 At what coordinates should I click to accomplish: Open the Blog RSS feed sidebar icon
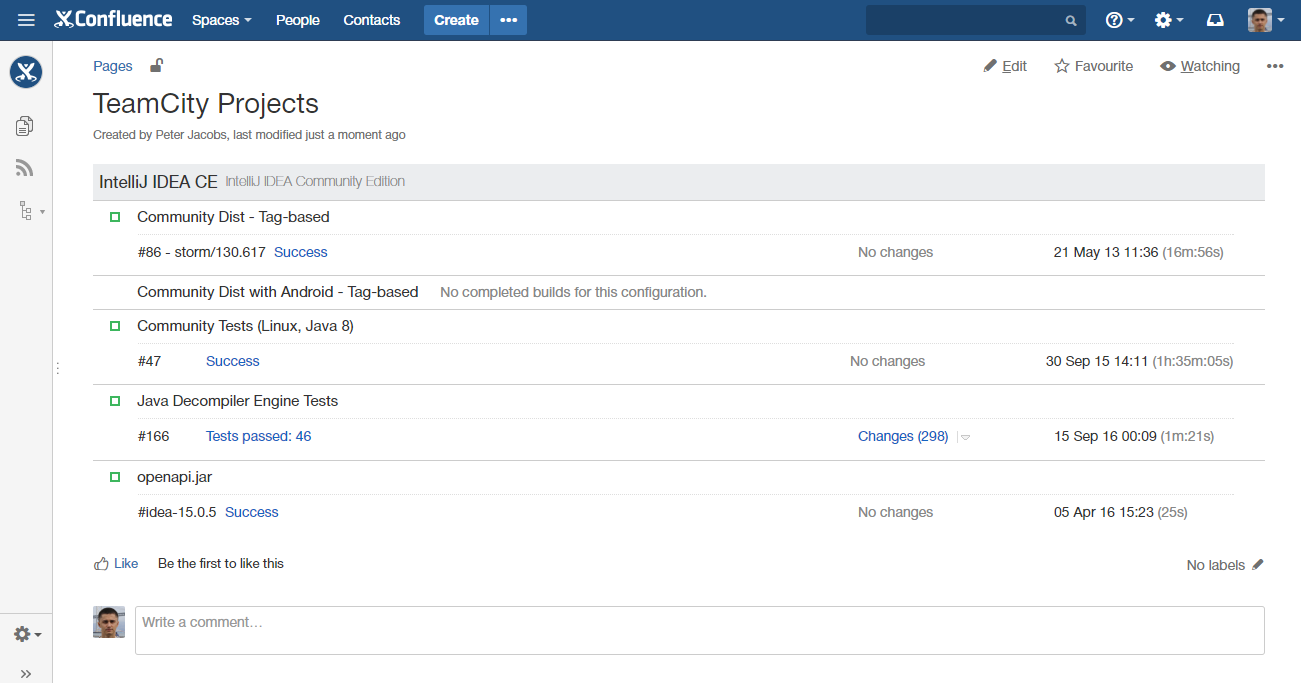tap(25, 168)
